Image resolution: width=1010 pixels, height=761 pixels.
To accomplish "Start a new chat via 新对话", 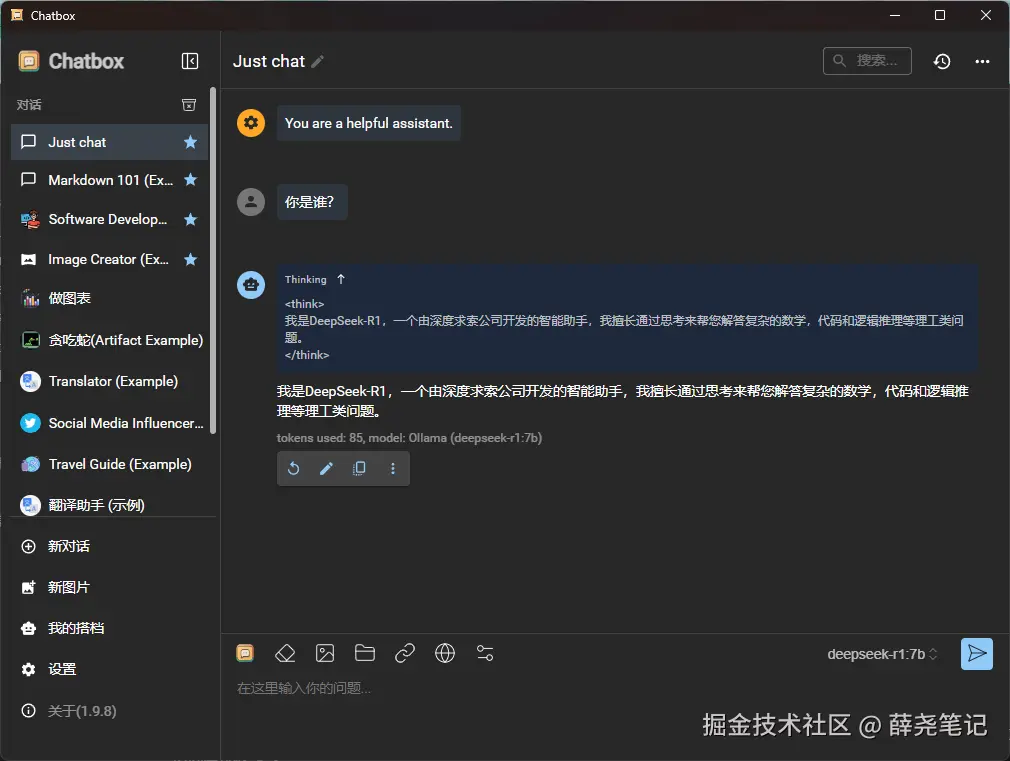I will [x=110, y=546].
